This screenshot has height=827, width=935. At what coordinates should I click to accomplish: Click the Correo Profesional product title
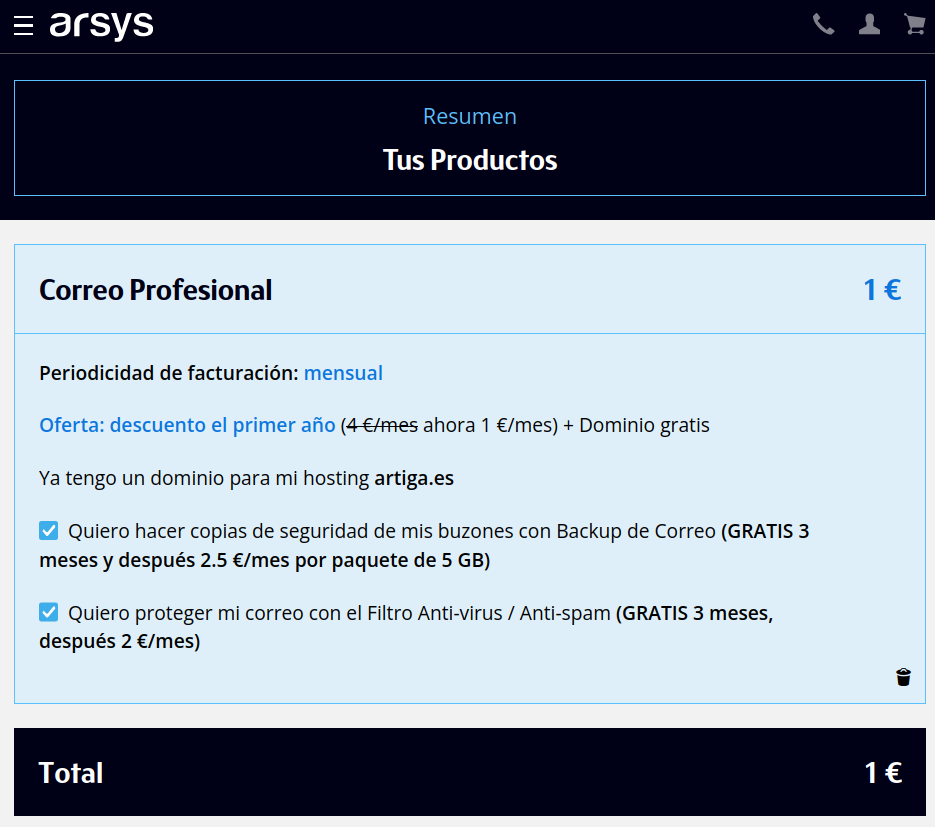(155, 290)
